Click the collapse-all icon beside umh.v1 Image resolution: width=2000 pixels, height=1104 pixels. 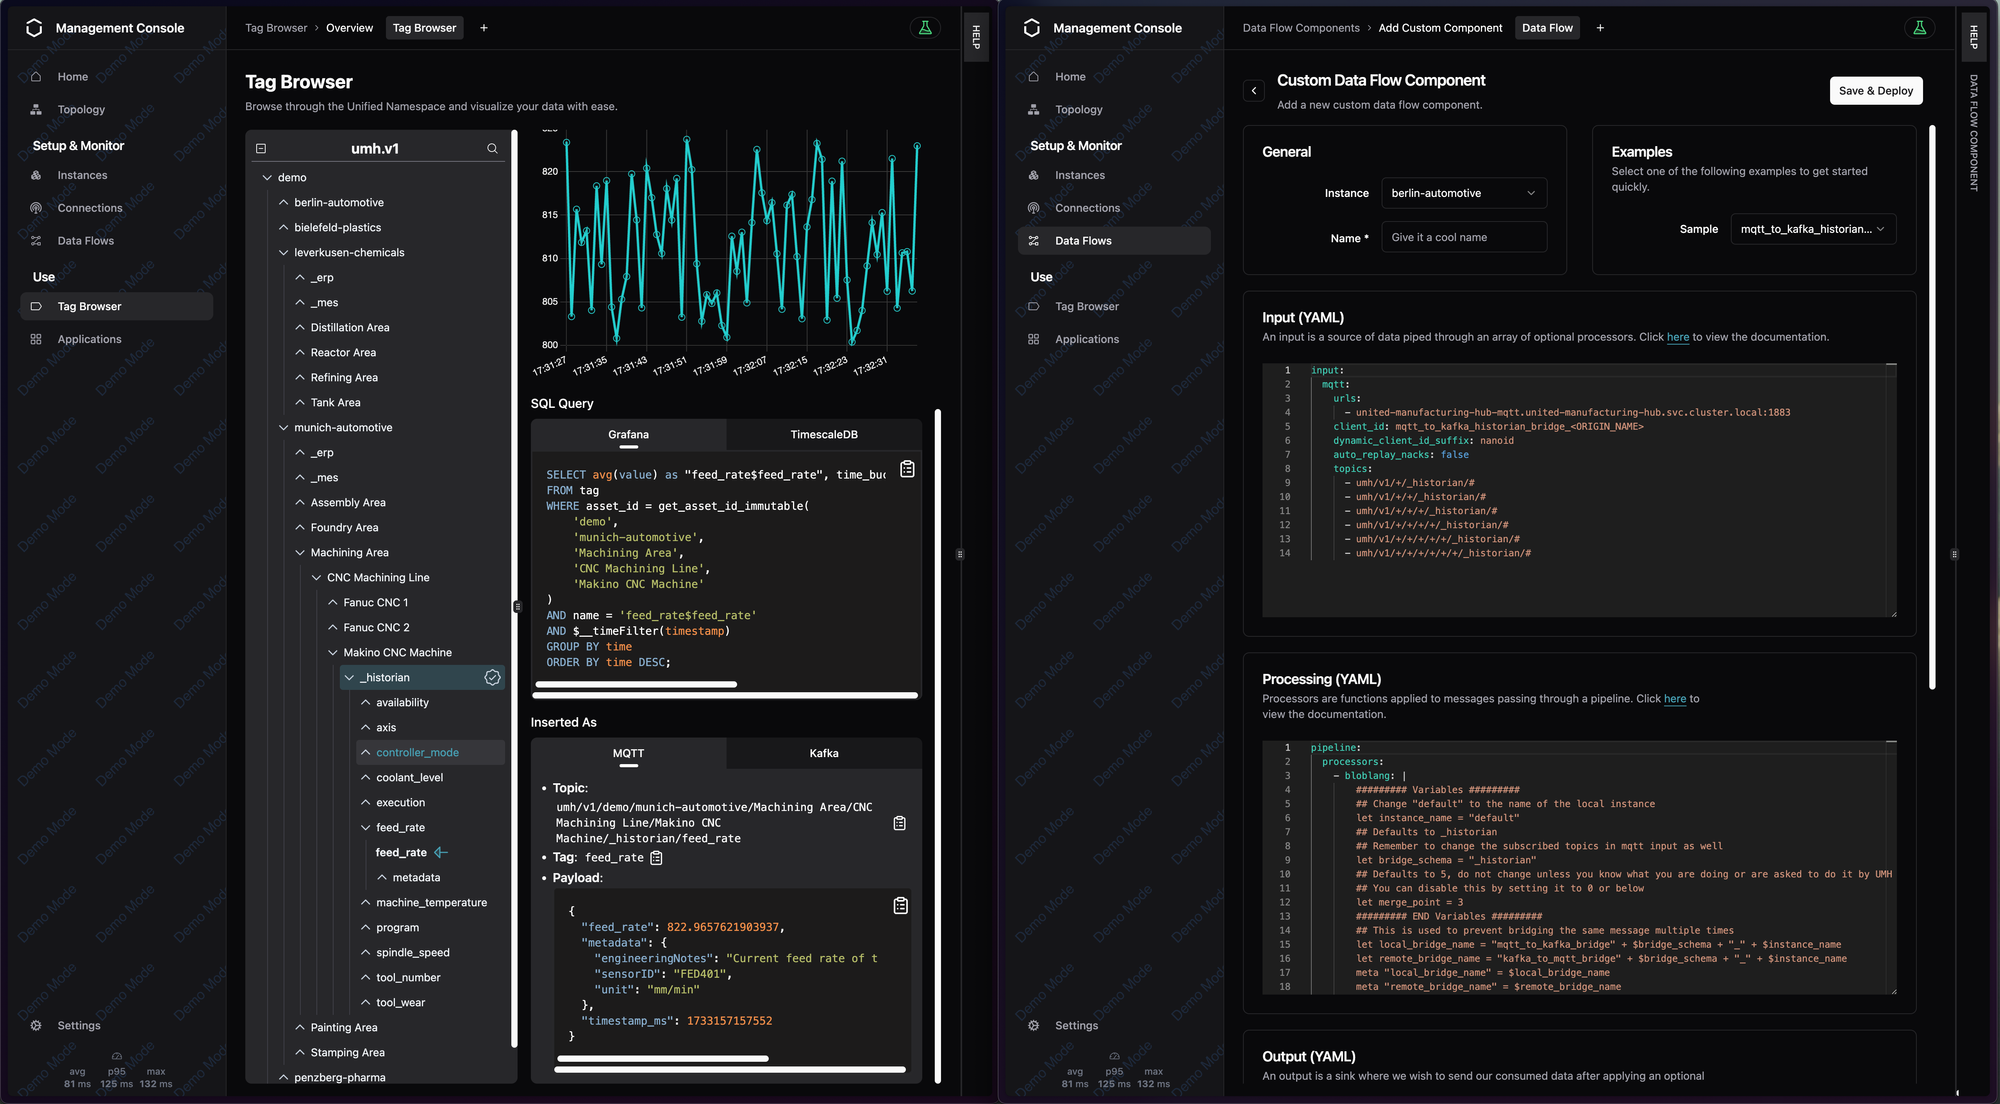[x=261, y=149]
